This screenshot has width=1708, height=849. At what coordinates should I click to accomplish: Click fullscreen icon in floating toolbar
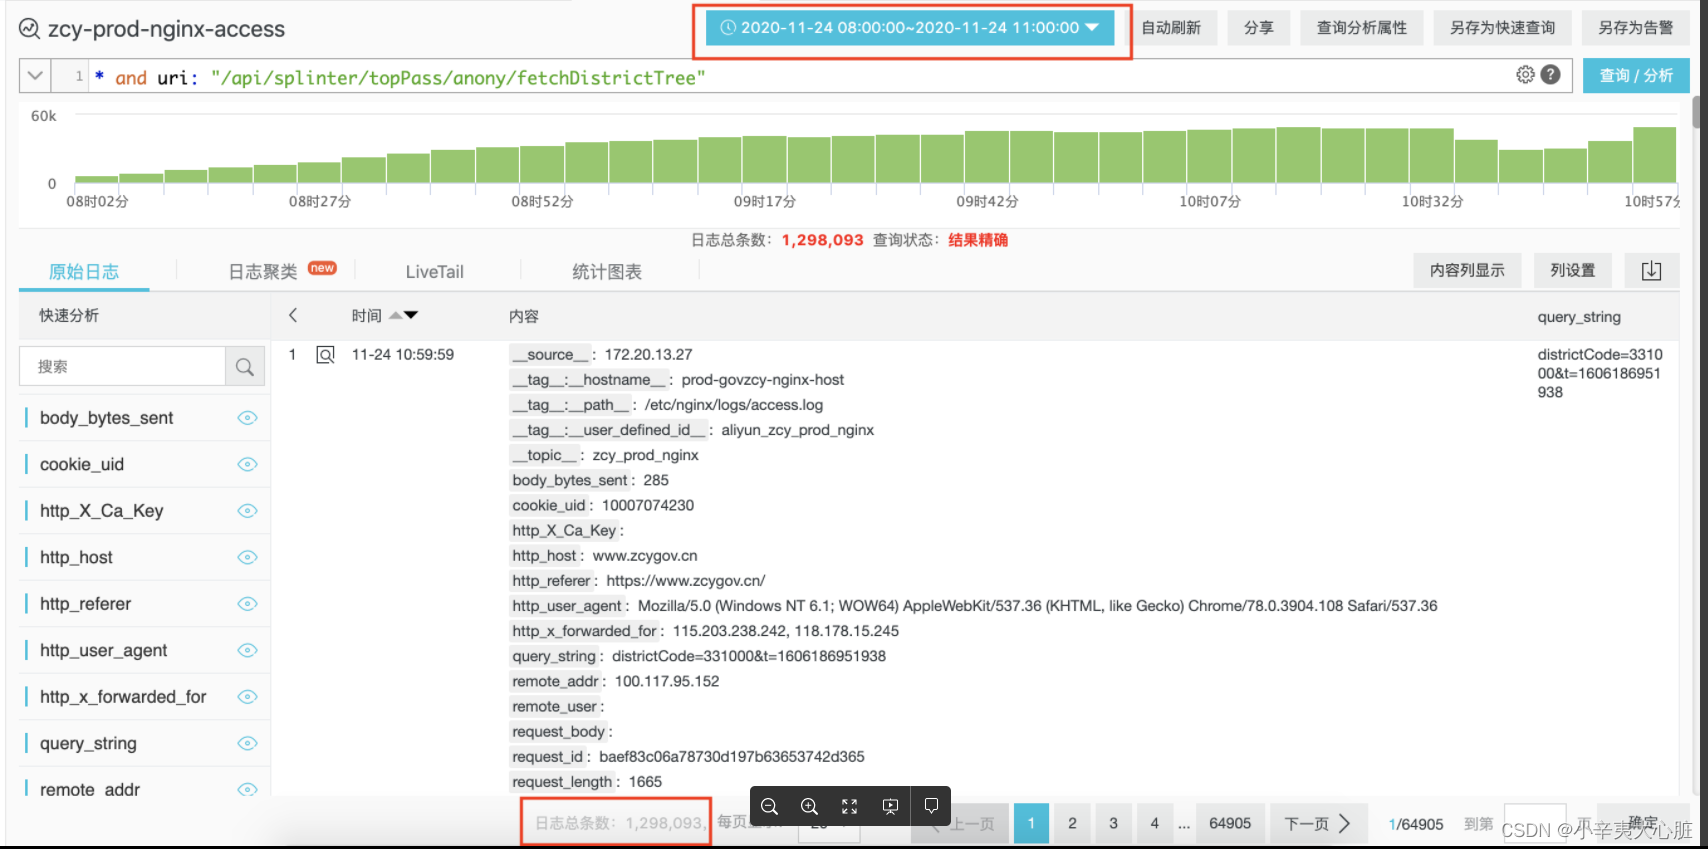click(849, 806)
